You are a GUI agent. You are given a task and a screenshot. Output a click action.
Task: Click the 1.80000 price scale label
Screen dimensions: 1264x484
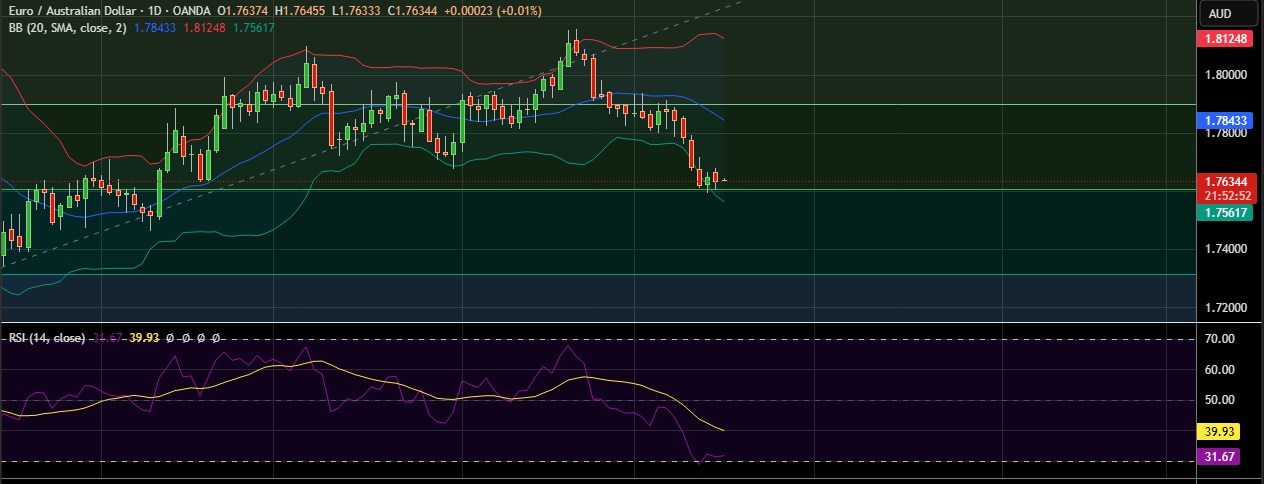pyautogui.click(x=1225, y=74)
